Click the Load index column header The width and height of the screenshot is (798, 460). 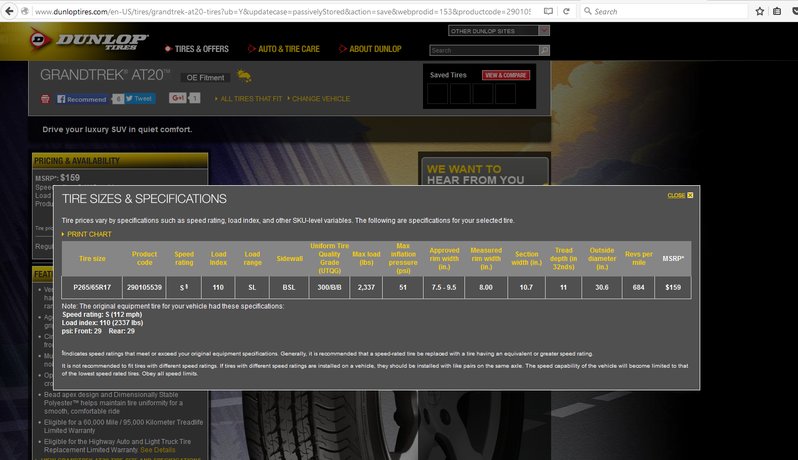[218, 258]
